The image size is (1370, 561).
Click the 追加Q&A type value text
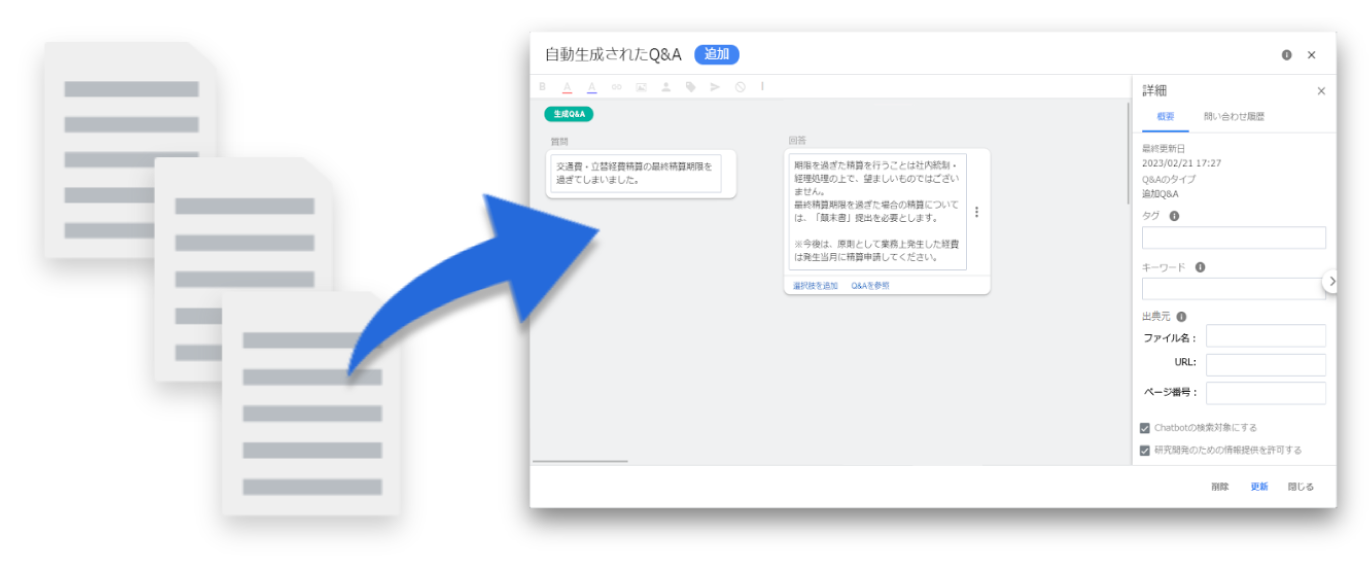pos(1160,194)
